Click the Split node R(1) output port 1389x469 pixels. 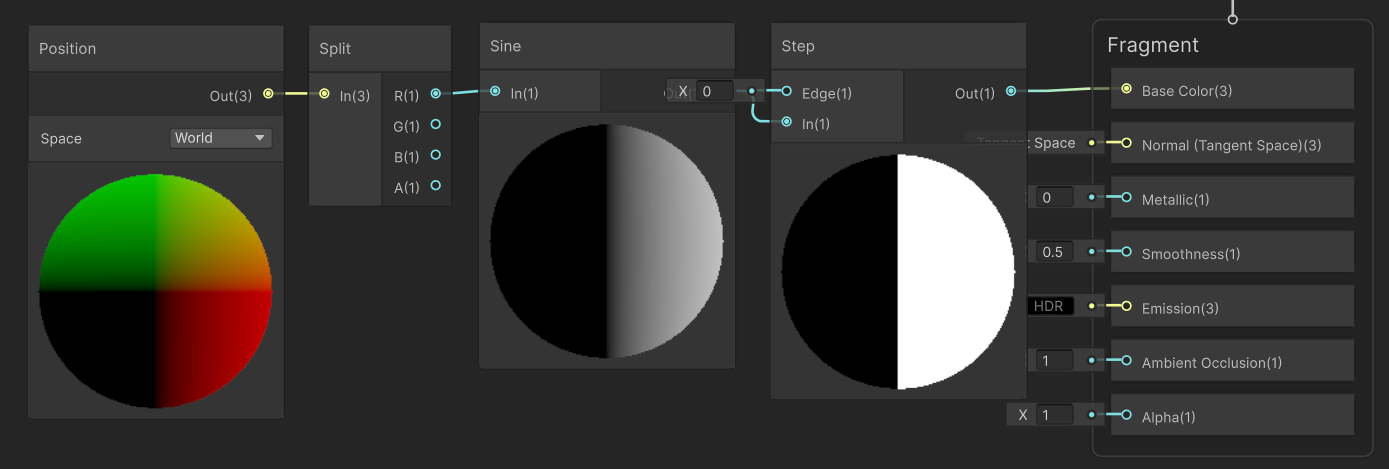click(x=435, y=93)
